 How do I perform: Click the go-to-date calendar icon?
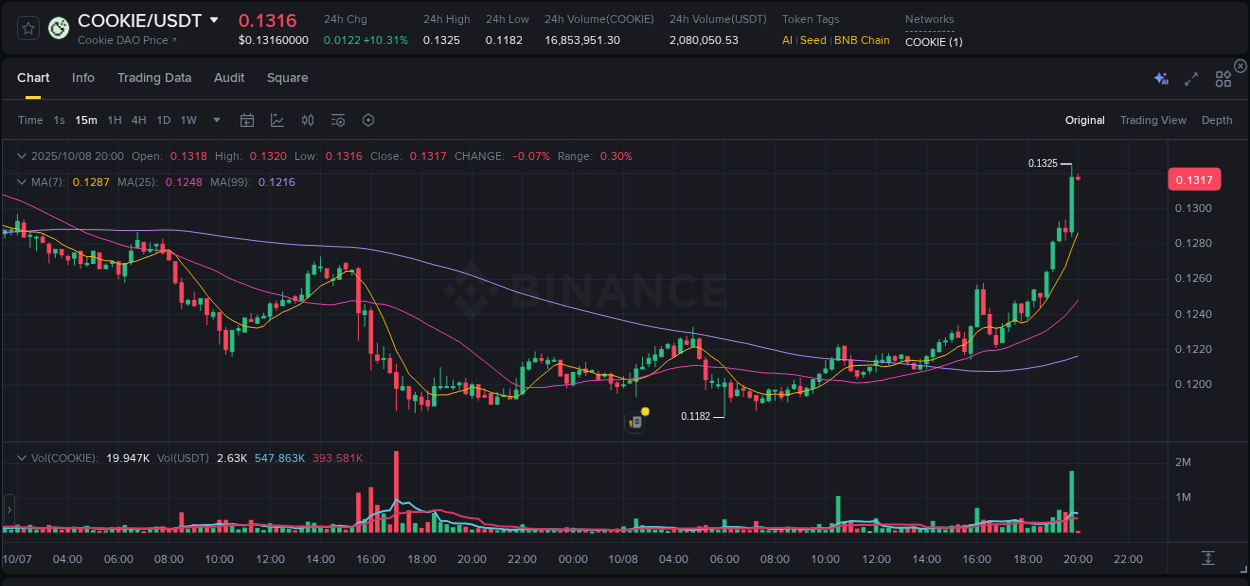tap(247, 119)
